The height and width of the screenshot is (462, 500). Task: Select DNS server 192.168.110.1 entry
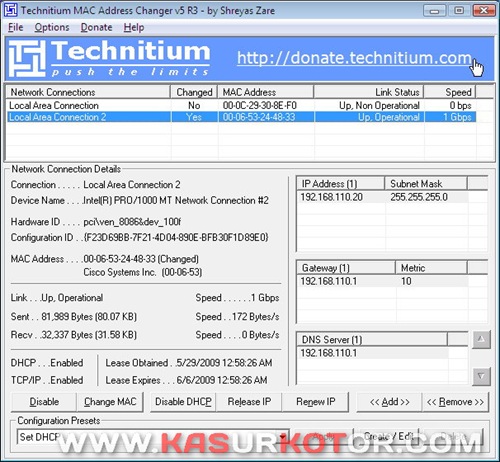(x=328, y=353)
